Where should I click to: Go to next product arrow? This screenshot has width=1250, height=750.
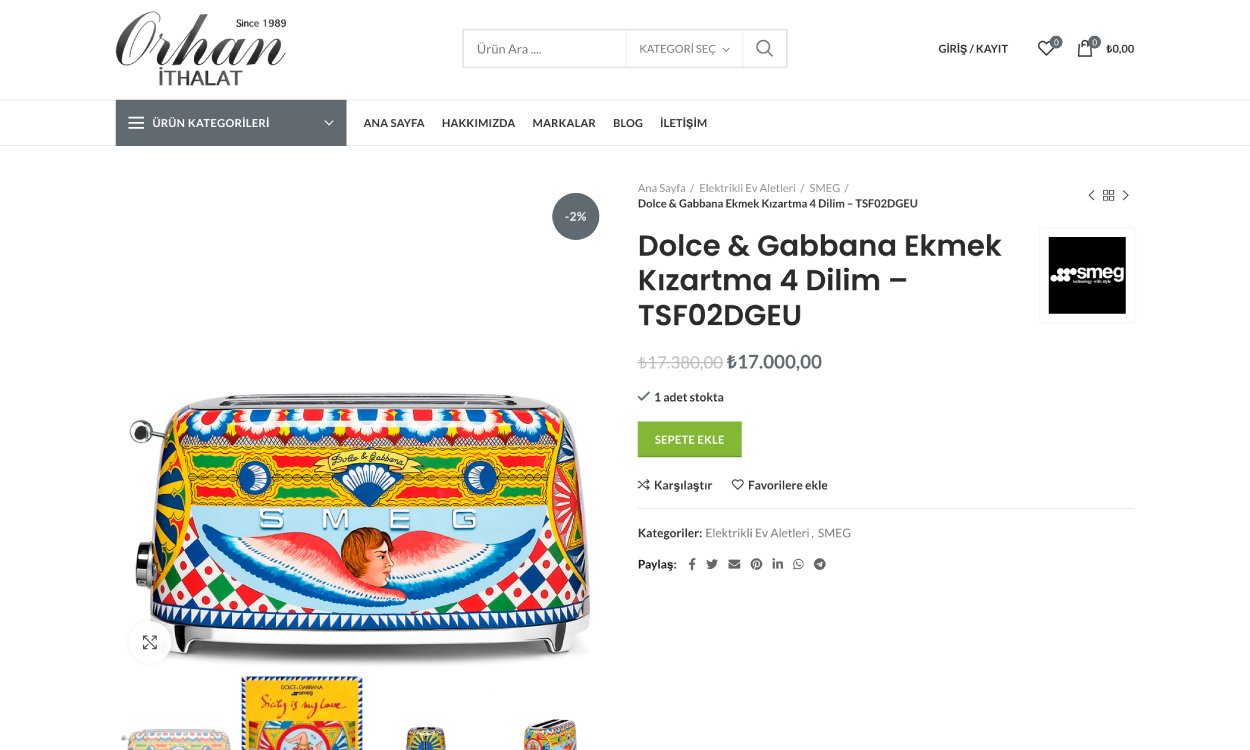(x=1125, y=196)
